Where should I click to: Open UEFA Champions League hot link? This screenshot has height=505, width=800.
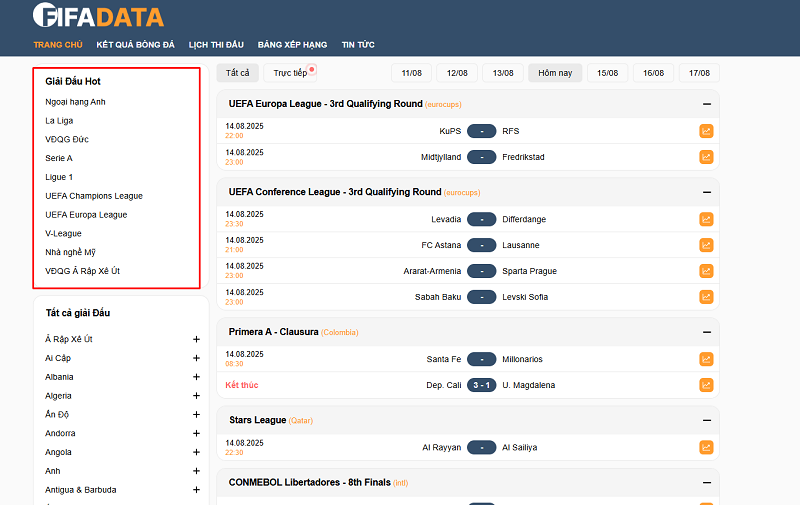(x=94, y=196)
